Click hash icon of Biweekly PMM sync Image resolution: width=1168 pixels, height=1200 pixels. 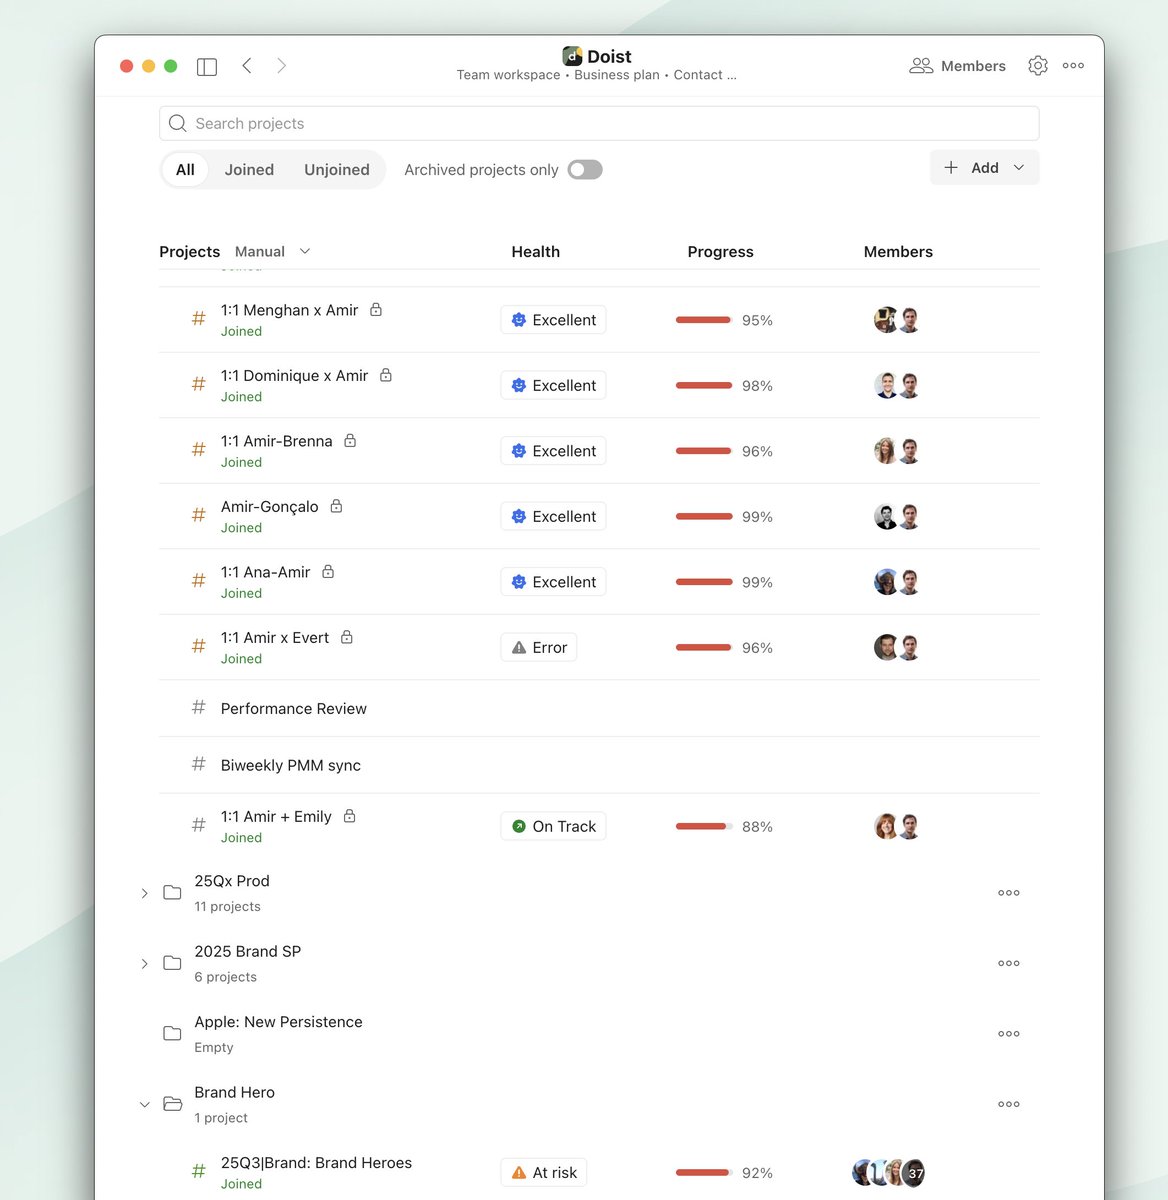point(198,765)
